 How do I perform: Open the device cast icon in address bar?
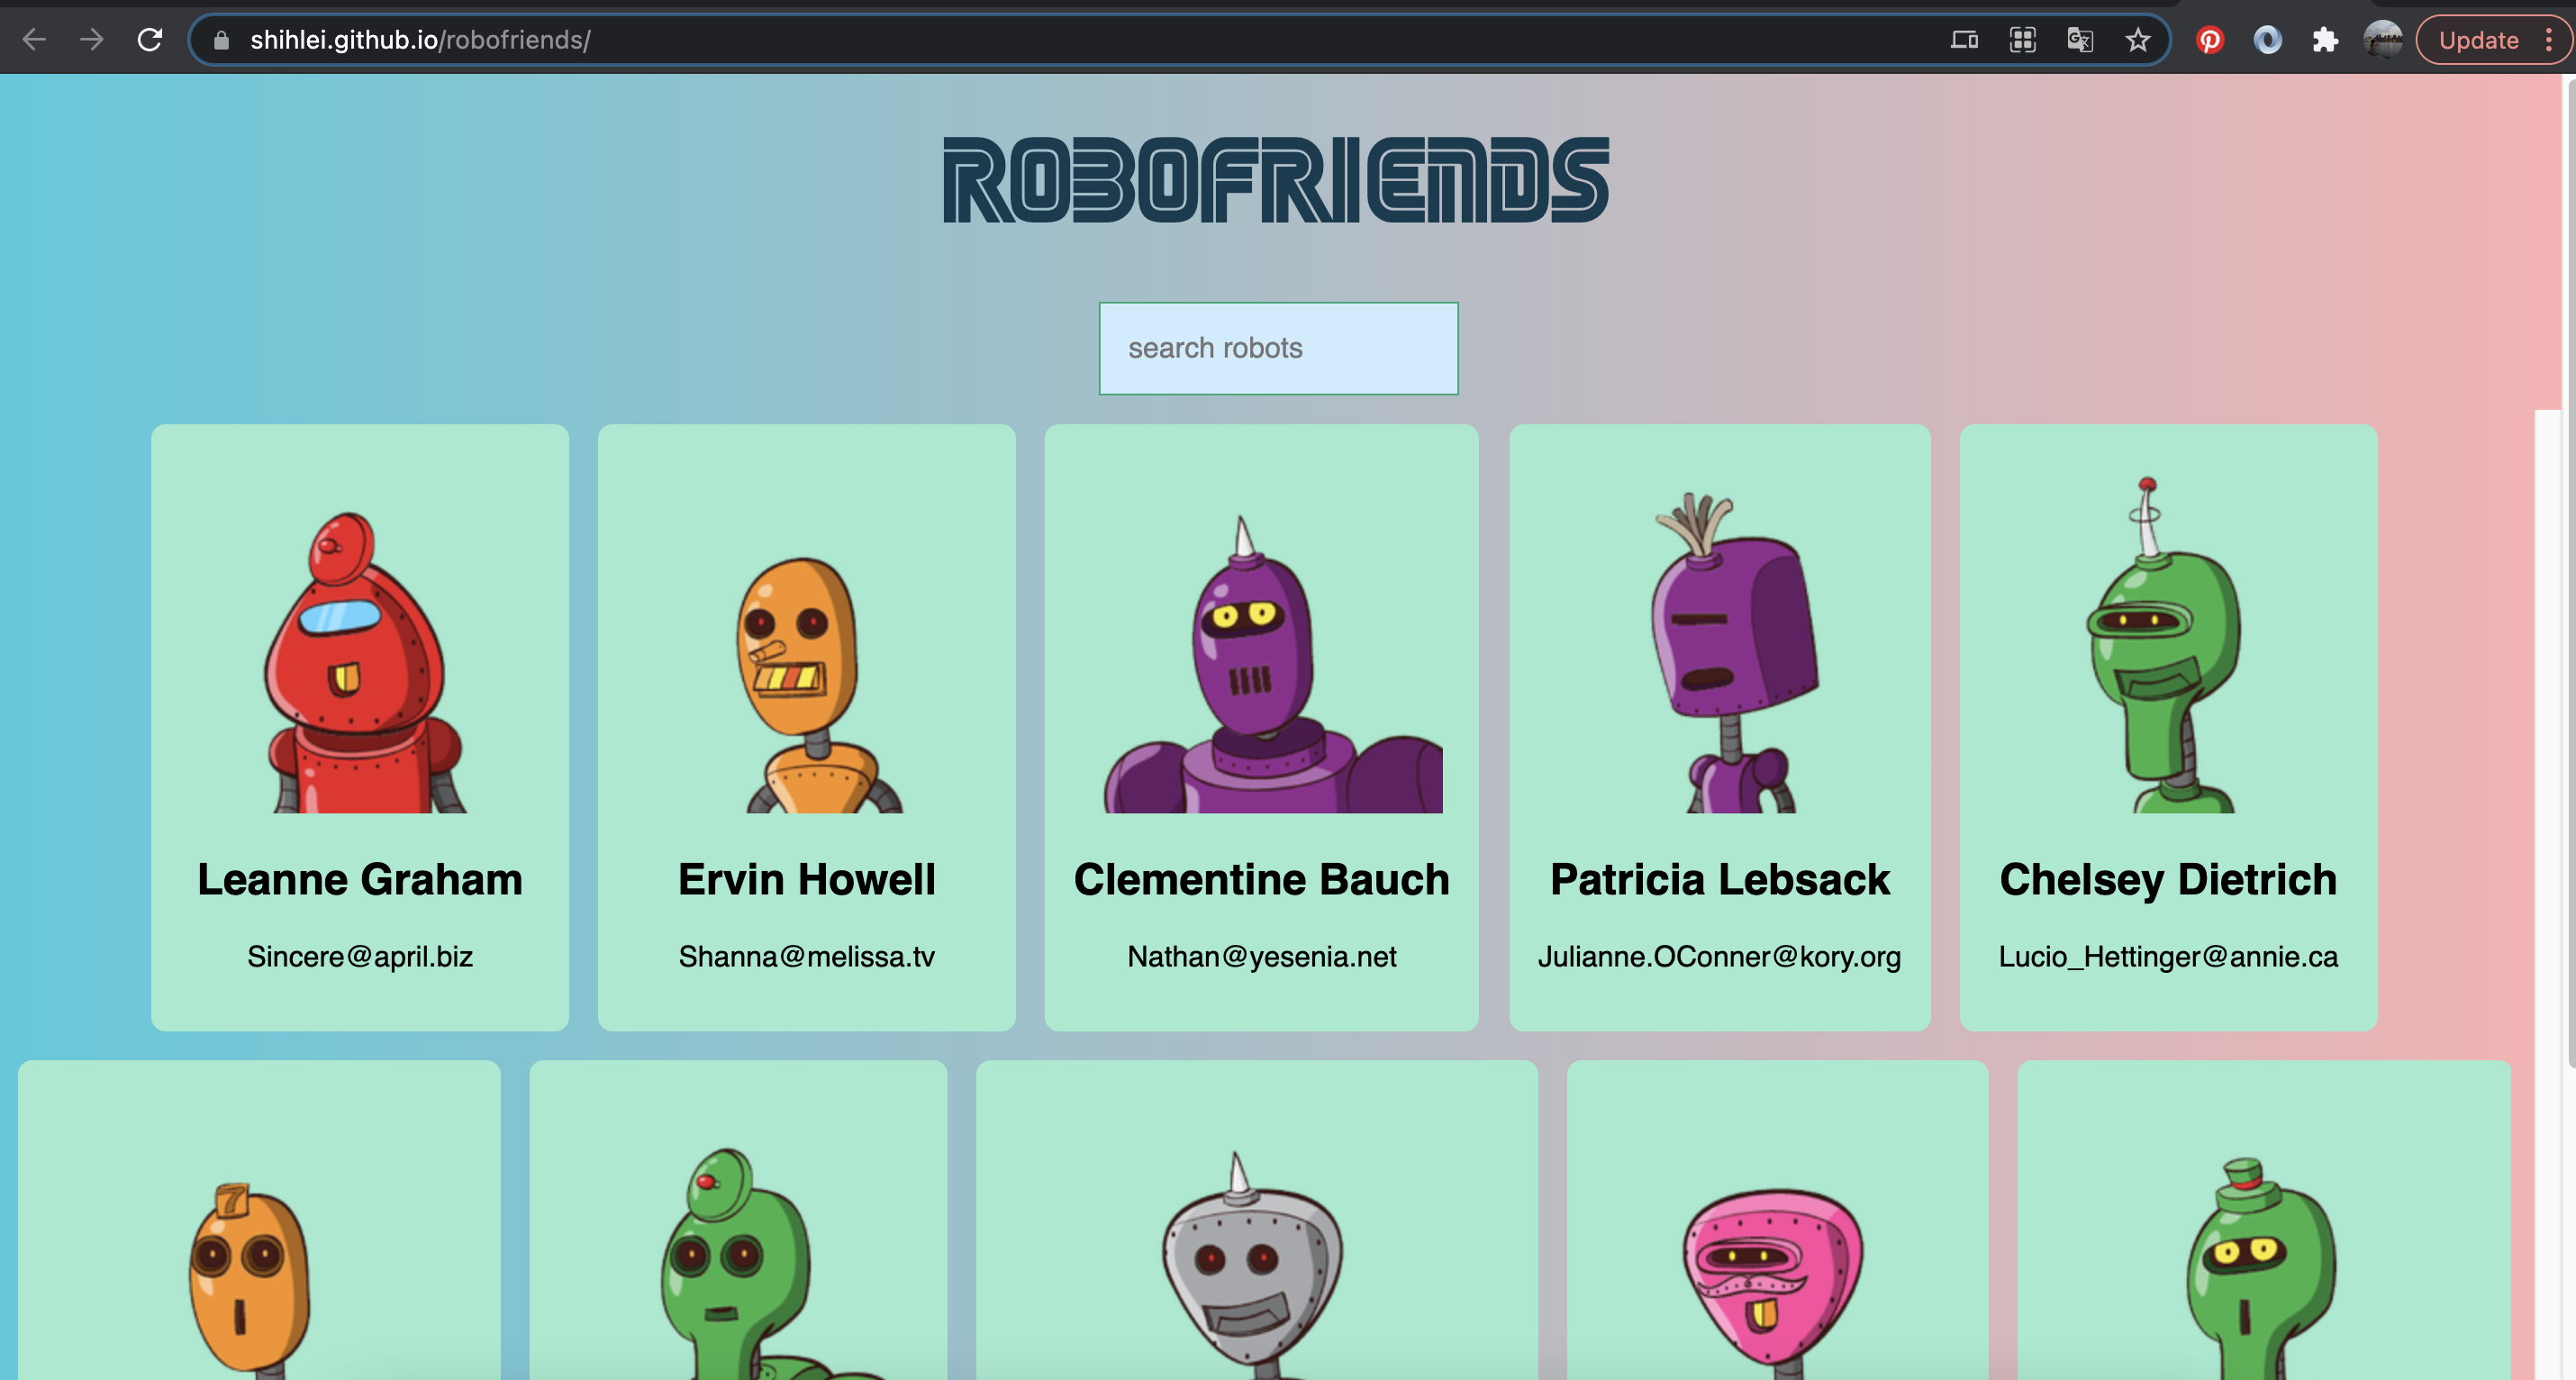pos(1964,40)
